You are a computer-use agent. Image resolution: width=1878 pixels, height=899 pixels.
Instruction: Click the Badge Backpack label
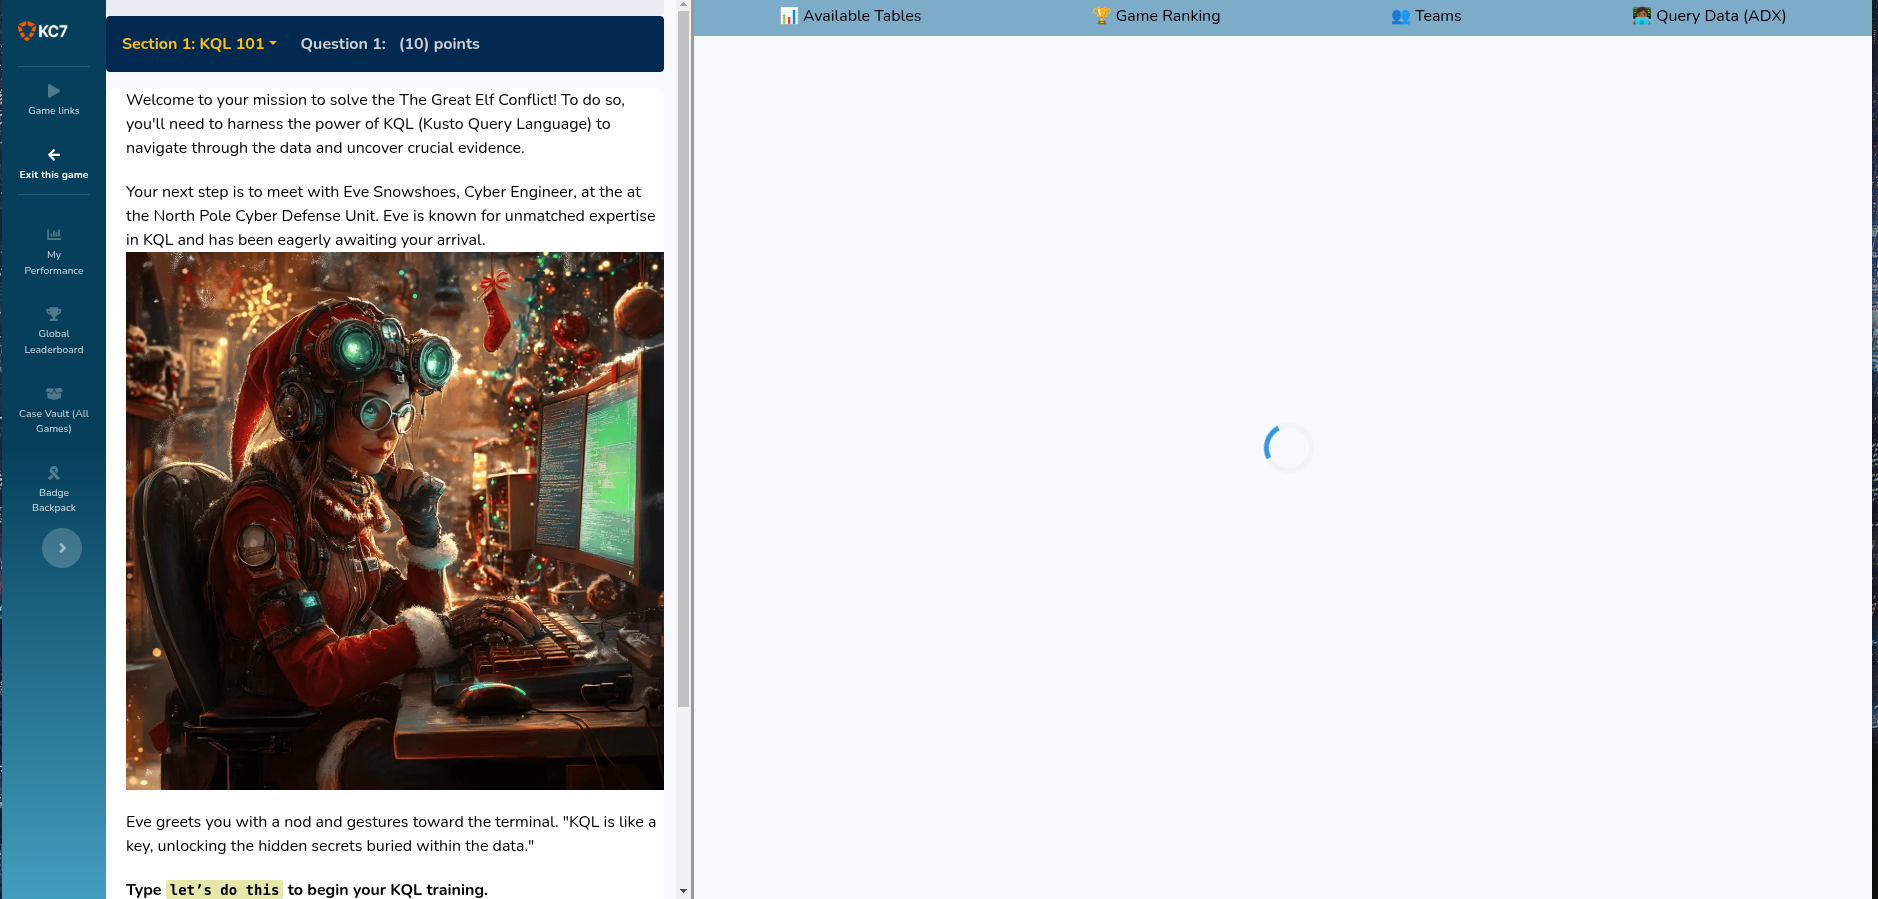(x=54, y=500)
